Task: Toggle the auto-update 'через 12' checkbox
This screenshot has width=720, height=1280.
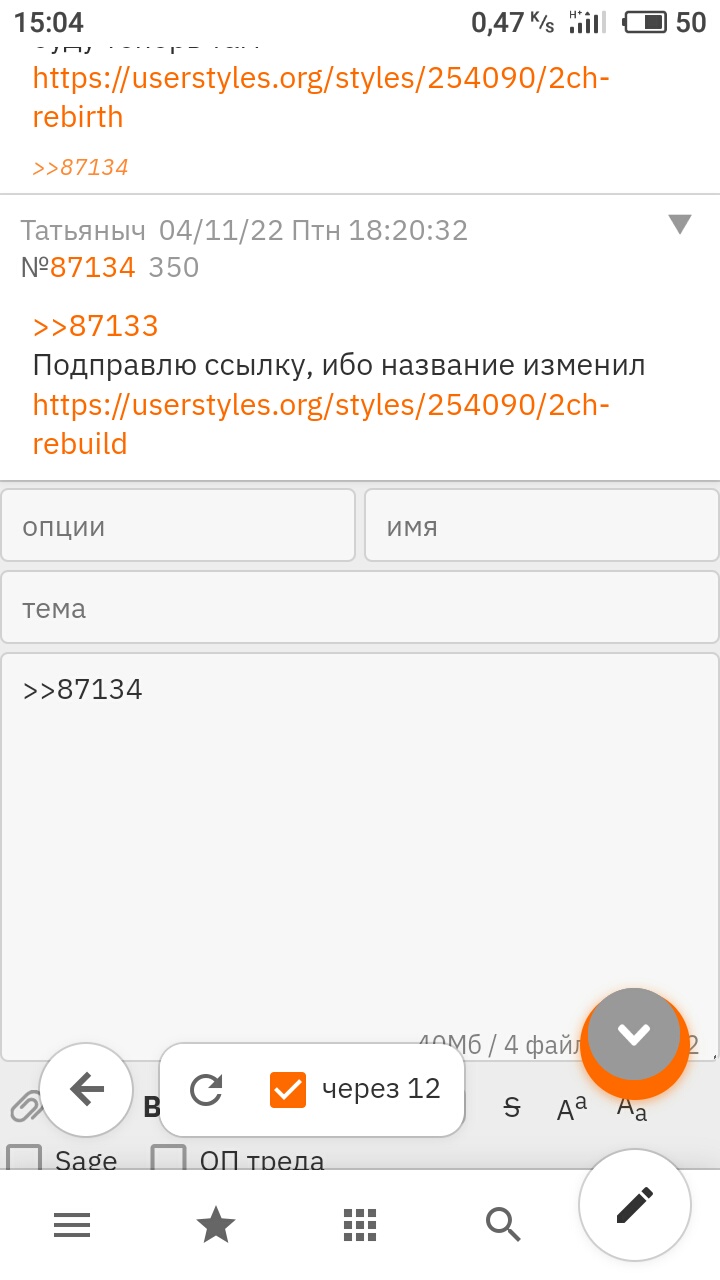Action: pos(288,1089)
